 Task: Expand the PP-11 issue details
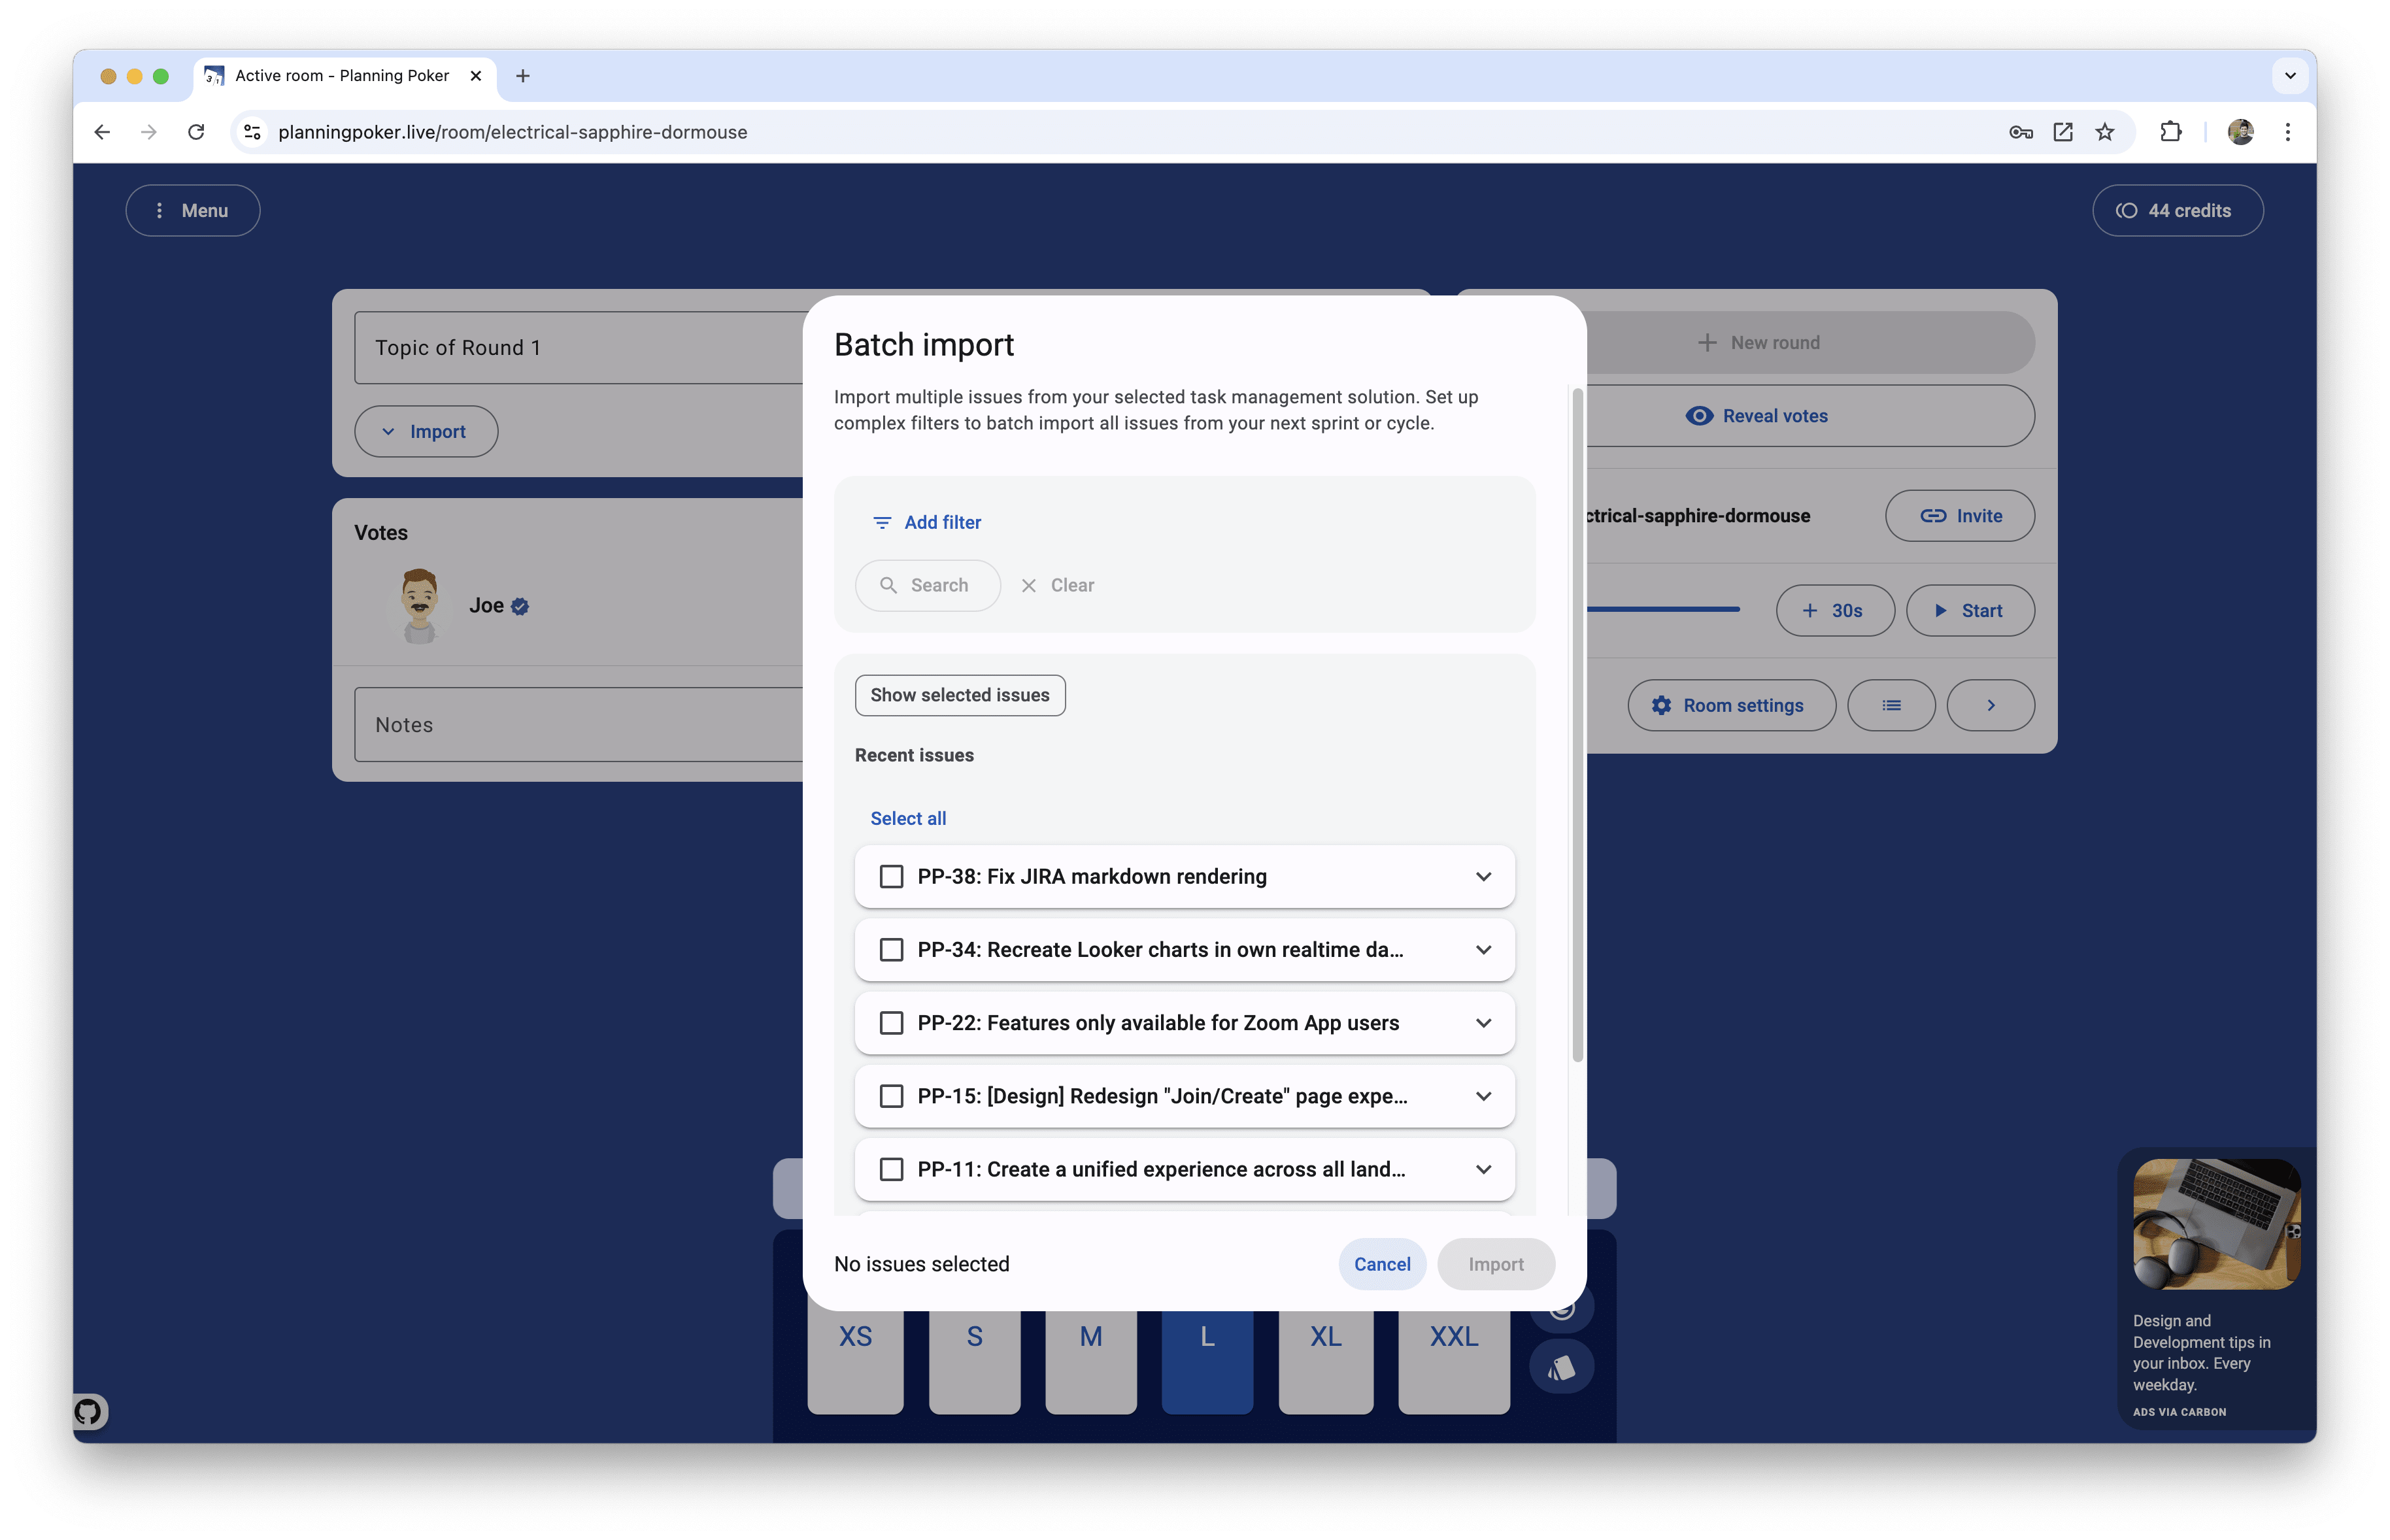[x=1483, y=1169]
